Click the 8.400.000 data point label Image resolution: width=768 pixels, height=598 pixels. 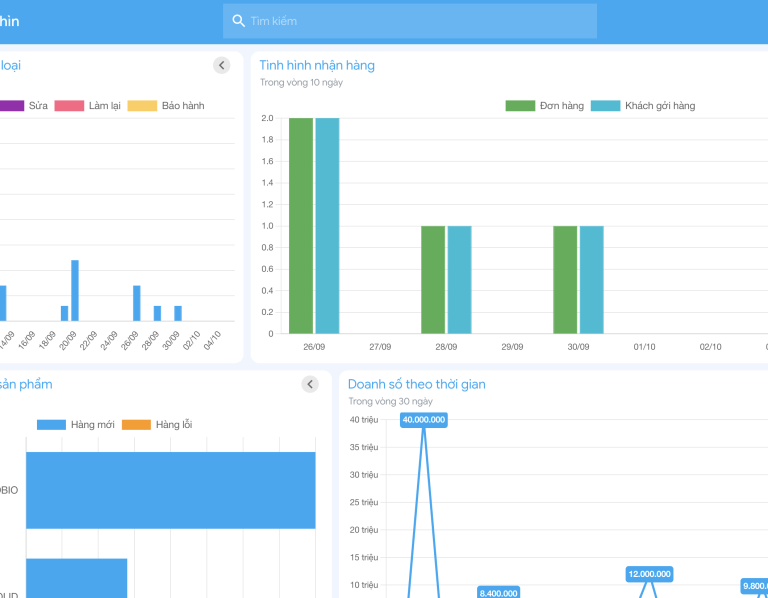497,592
